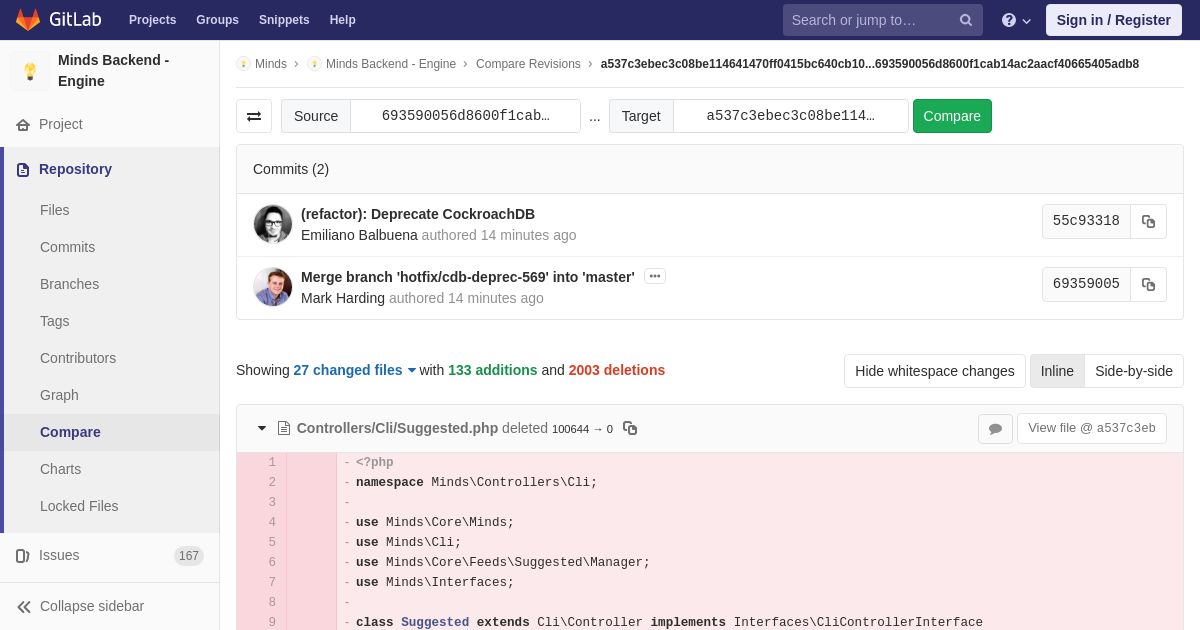The height and width of the screenshot is (630, 1200).
Task: Click the green Compare button
Action: (x=952, y=116)
